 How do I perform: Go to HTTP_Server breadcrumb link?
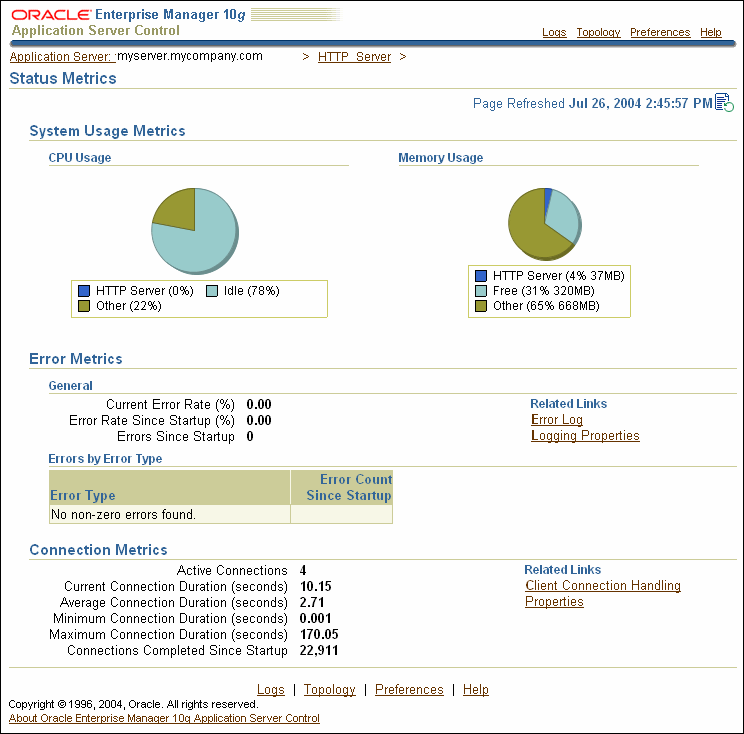click(354, 56)
